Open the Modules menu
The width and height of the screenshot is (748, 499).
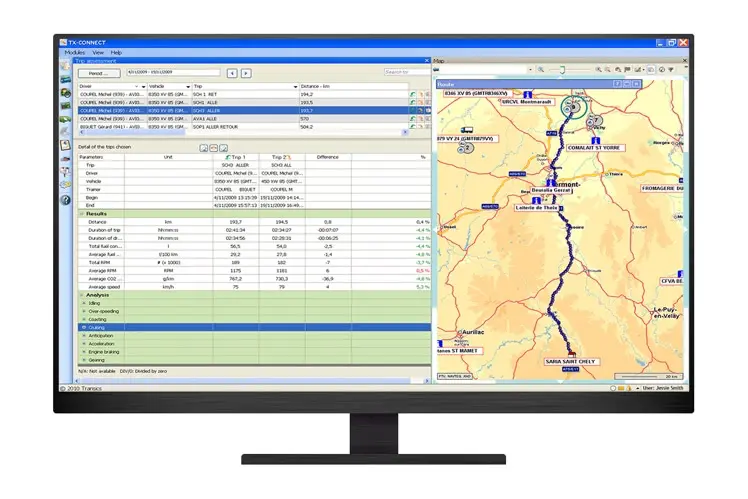coord(75,52)
